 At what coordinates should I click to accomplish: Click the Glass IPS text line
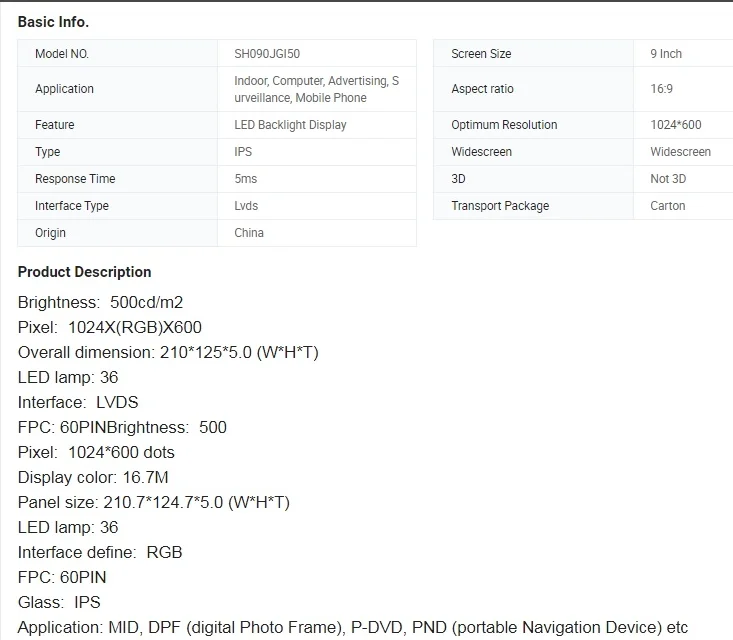59,602
